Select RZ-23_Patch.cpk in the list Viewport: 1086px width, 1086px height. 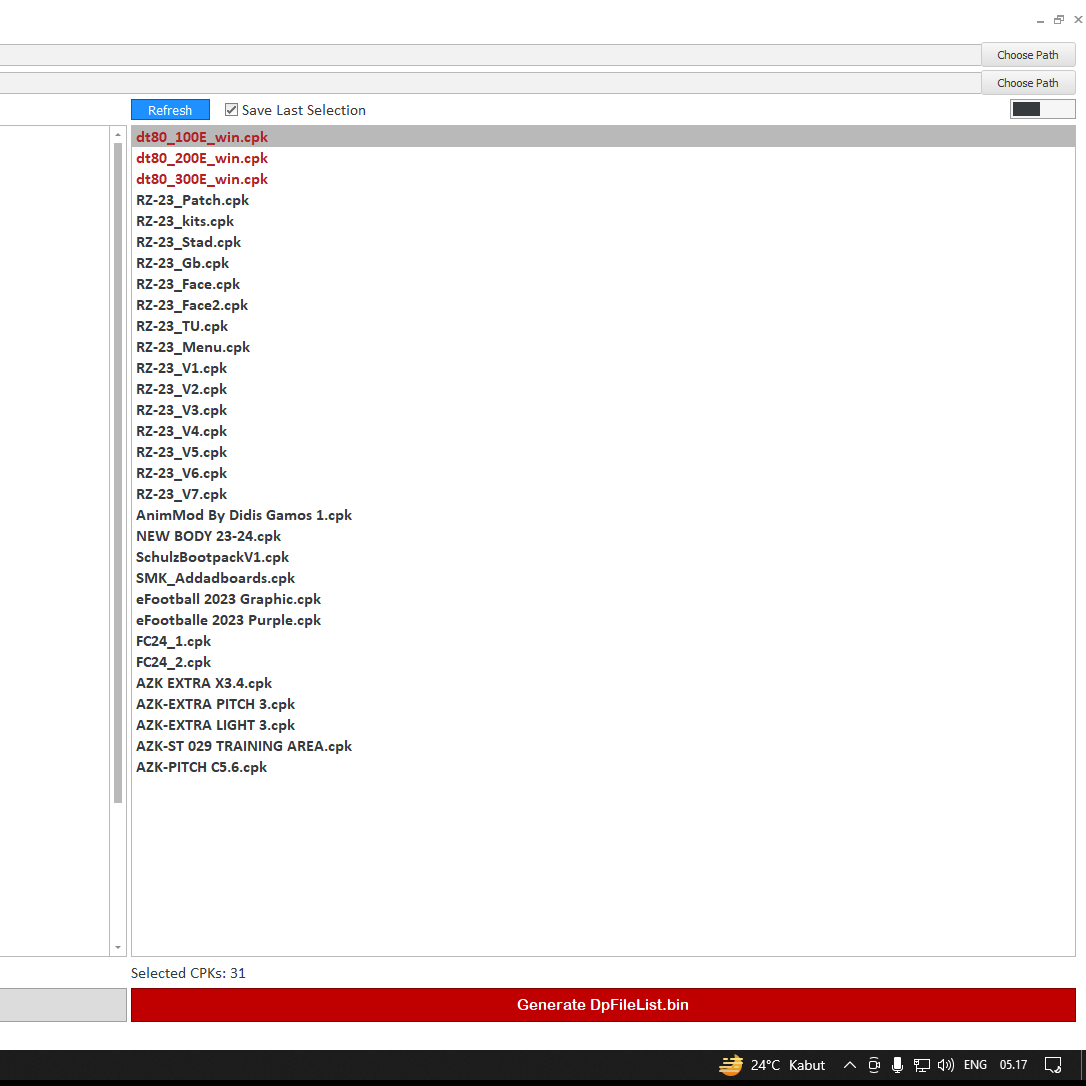tap(603, 200)
